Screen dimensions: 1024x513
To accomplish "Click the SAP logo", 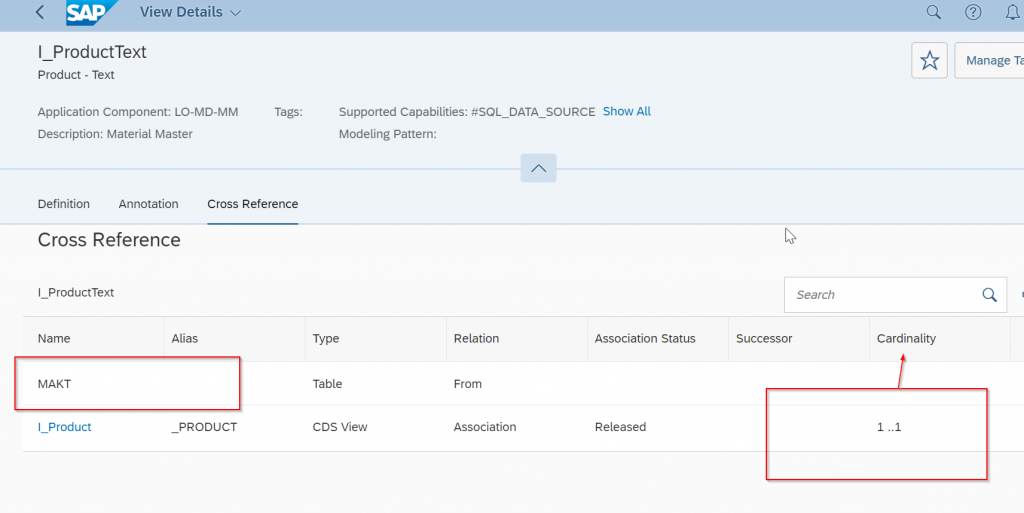I will pos(91,12).
